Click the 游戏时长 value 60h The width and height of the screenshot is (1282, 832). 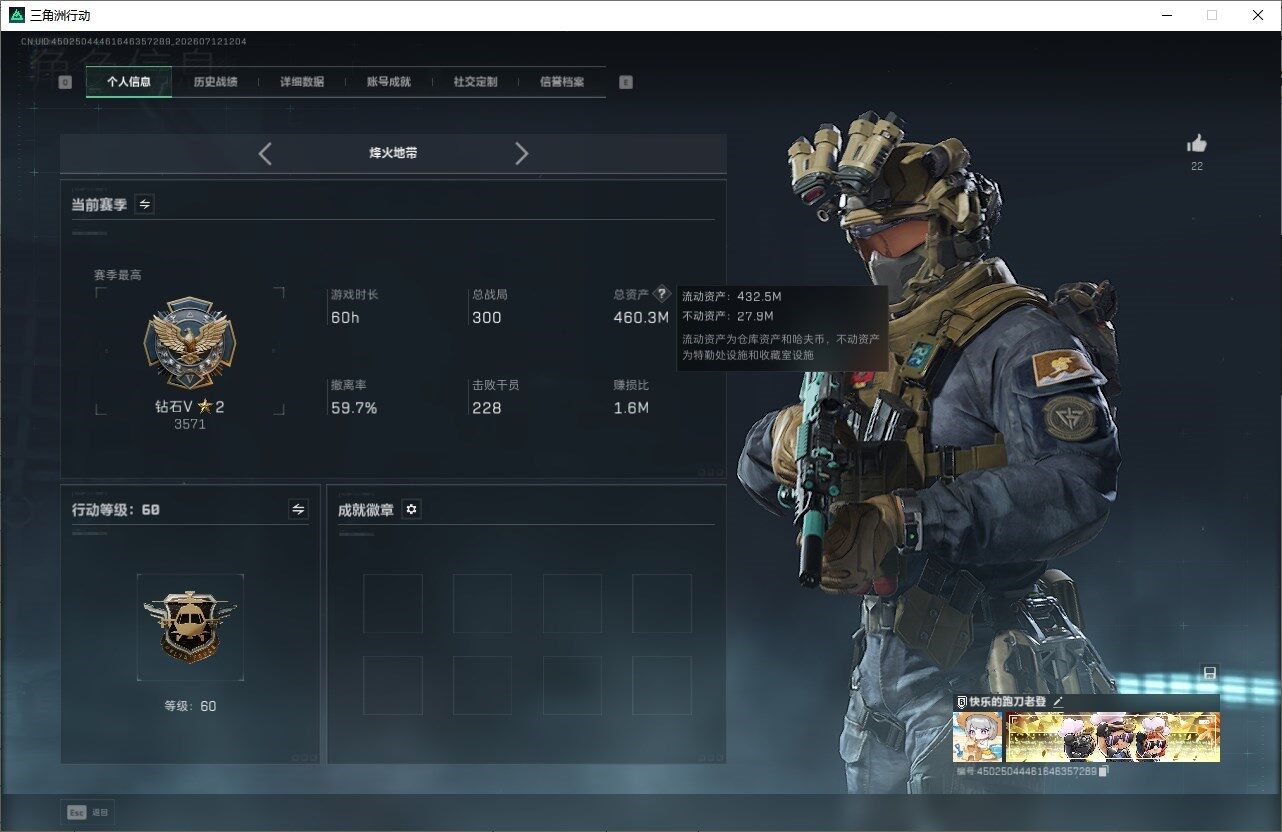(345, 318)
